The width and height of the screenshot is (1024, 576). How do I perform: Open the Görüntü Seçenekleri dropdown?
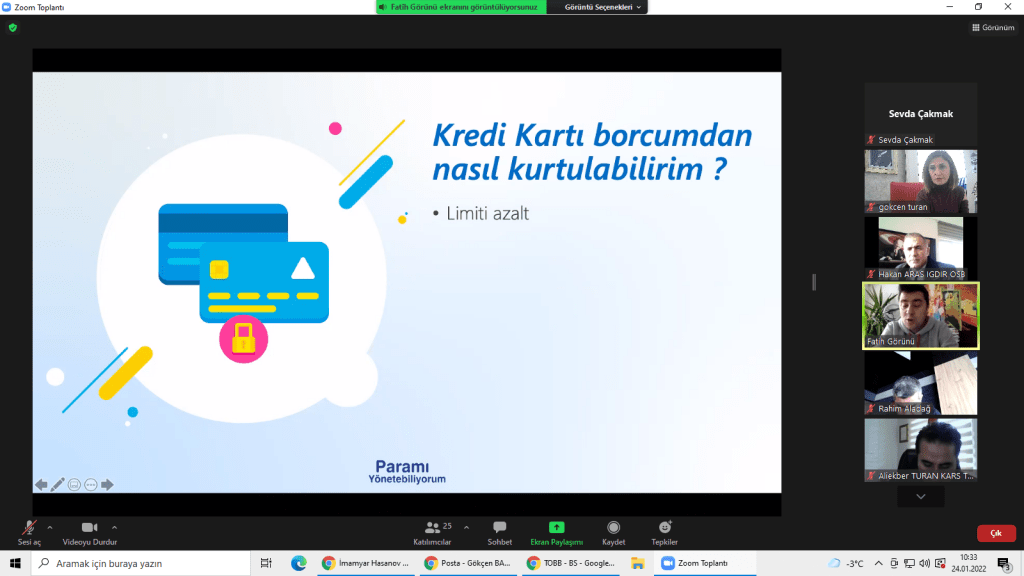604,7
